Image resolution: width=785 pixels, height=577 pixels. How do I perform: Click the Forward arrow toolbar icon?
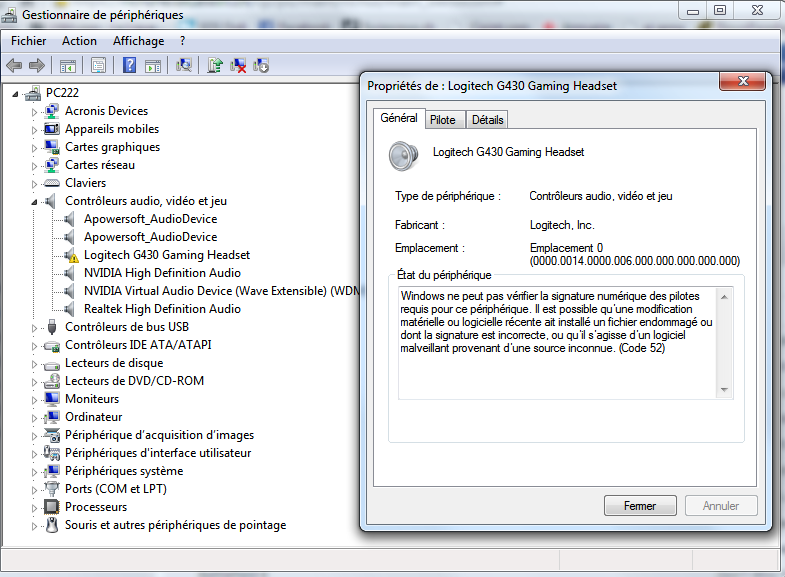[x=37, y=65]
